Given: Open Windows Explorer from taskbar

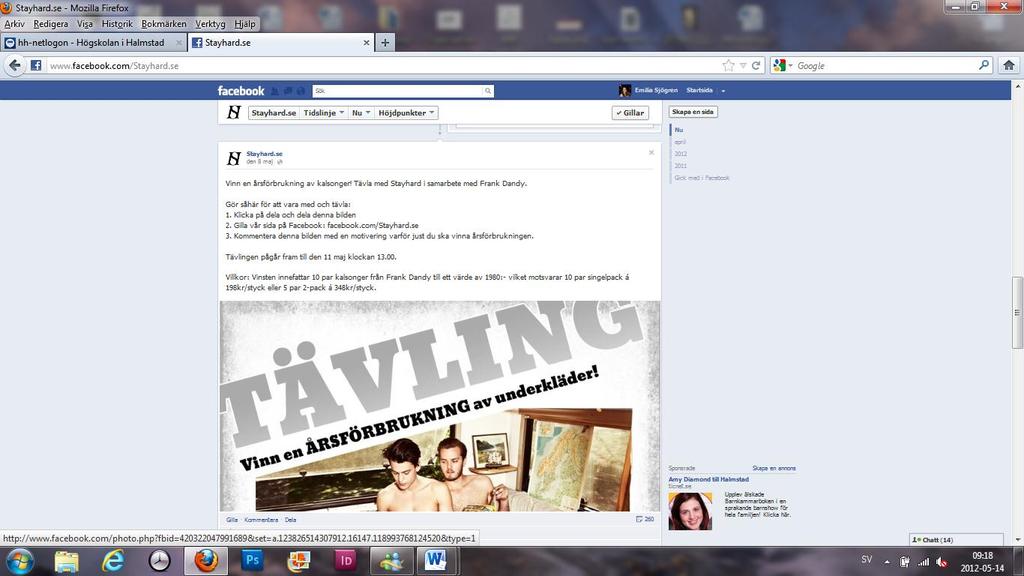Looking at the screenshot, I should point(67,561).
